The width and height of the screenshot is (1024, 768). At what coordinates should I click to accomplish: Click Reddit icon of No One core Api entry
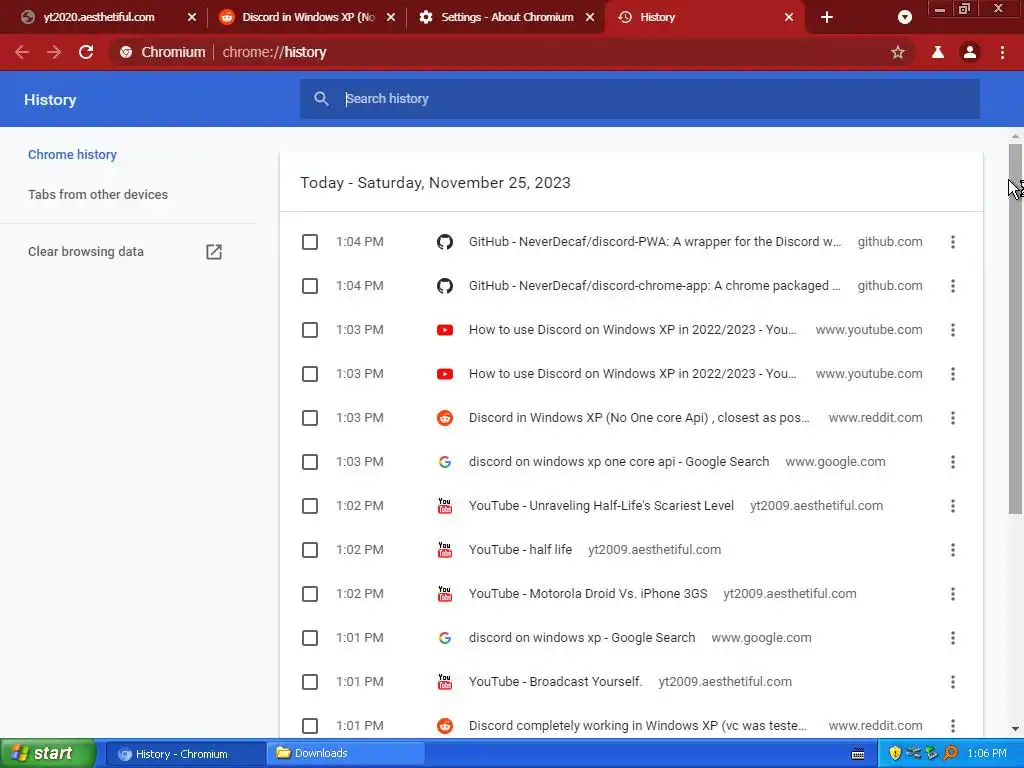pos(445,418)
